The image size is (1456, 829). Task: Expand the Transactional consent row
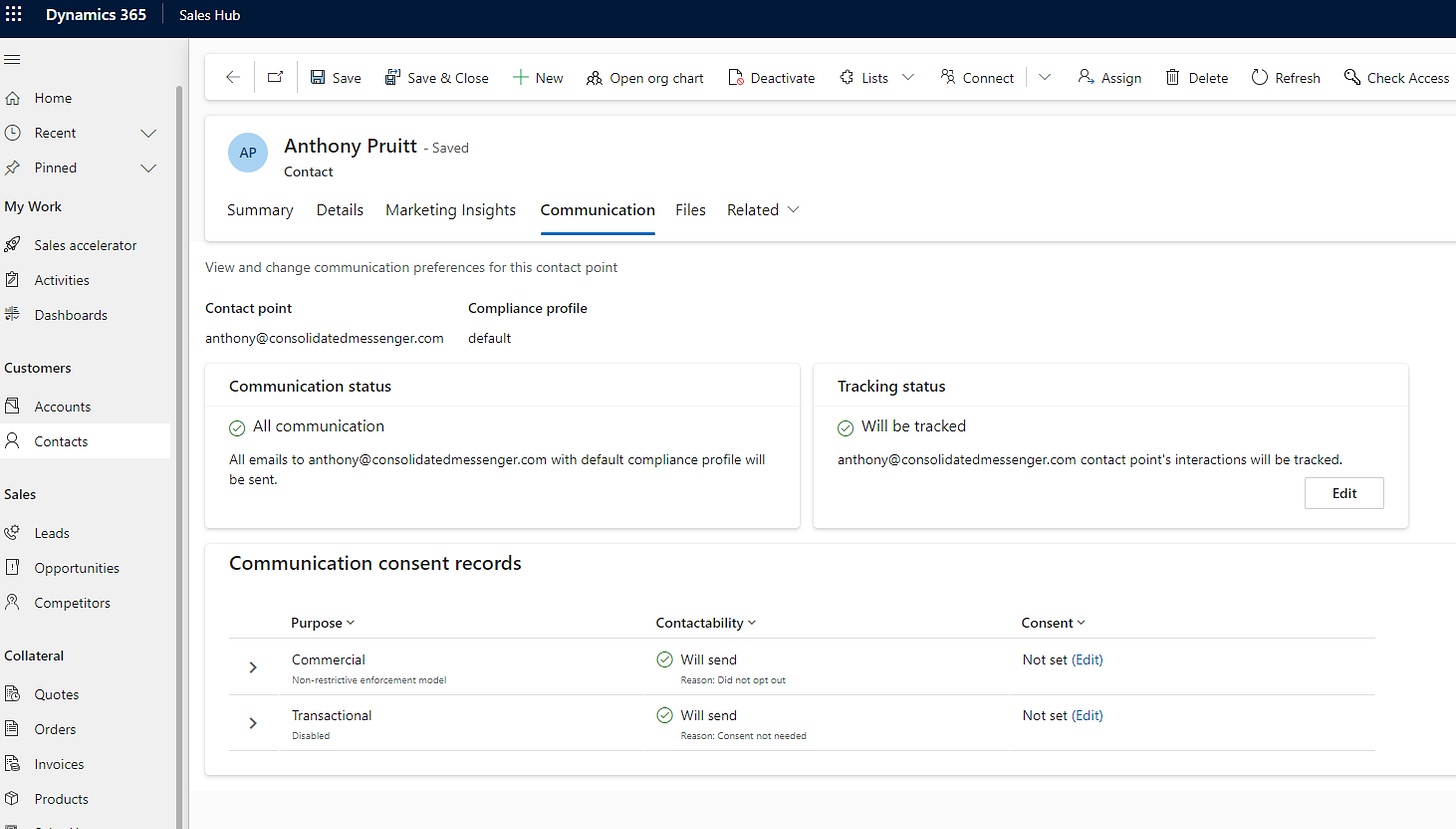tap(253, 723)
